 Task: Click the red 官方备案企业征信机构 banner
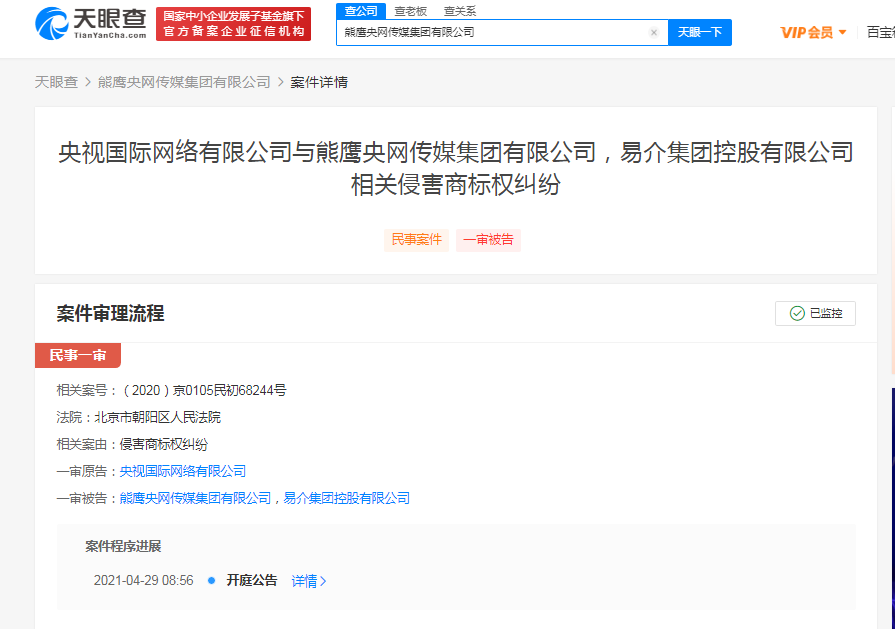pos(233,24)
